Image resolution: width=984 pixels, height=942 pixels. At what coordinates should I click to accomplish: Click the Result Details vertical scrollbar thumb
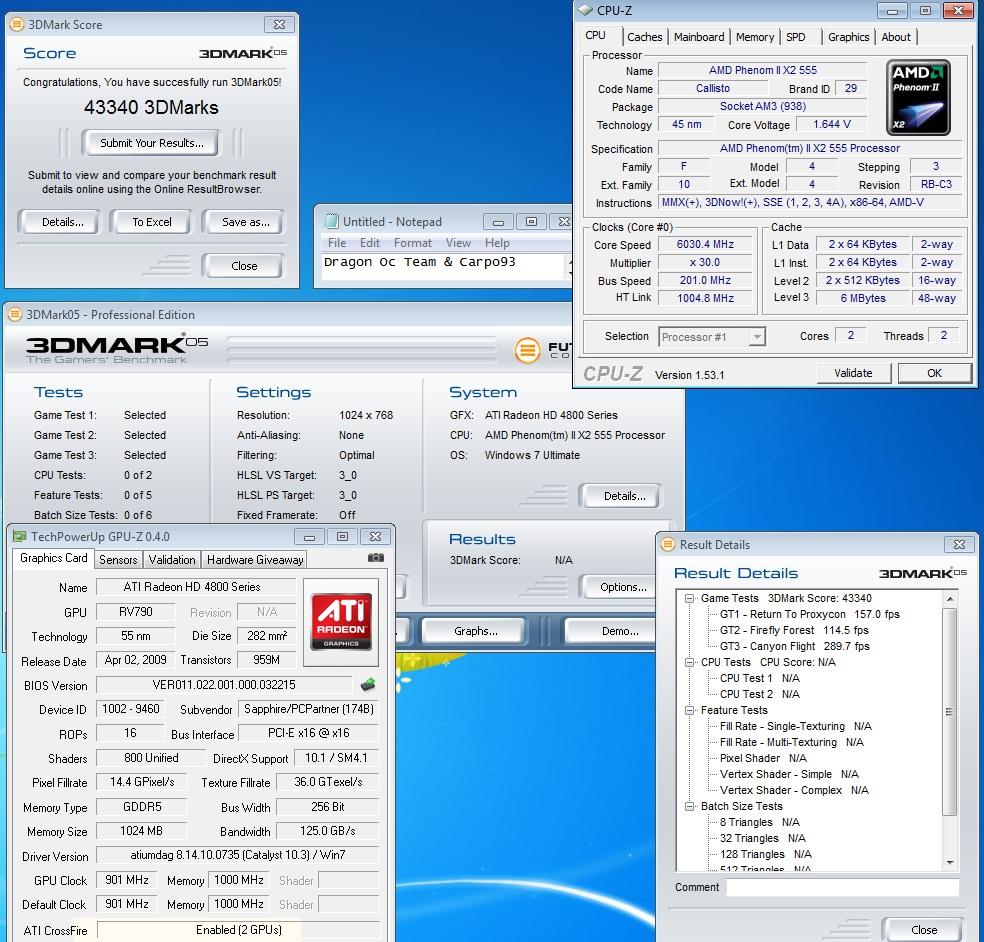[950, 711]
